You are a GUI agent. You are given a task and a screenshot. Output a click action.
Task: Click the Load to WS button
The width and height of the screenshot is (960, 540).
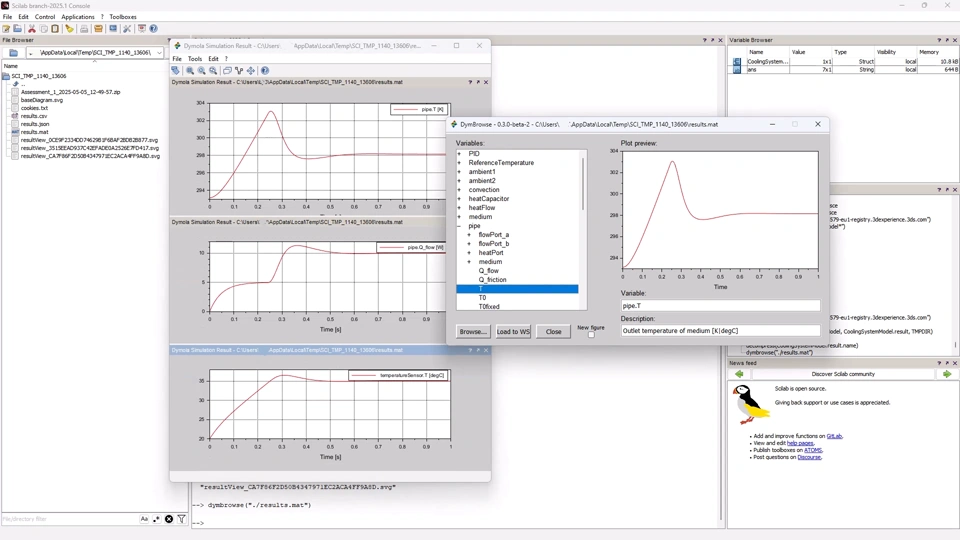tap(513, 331)
